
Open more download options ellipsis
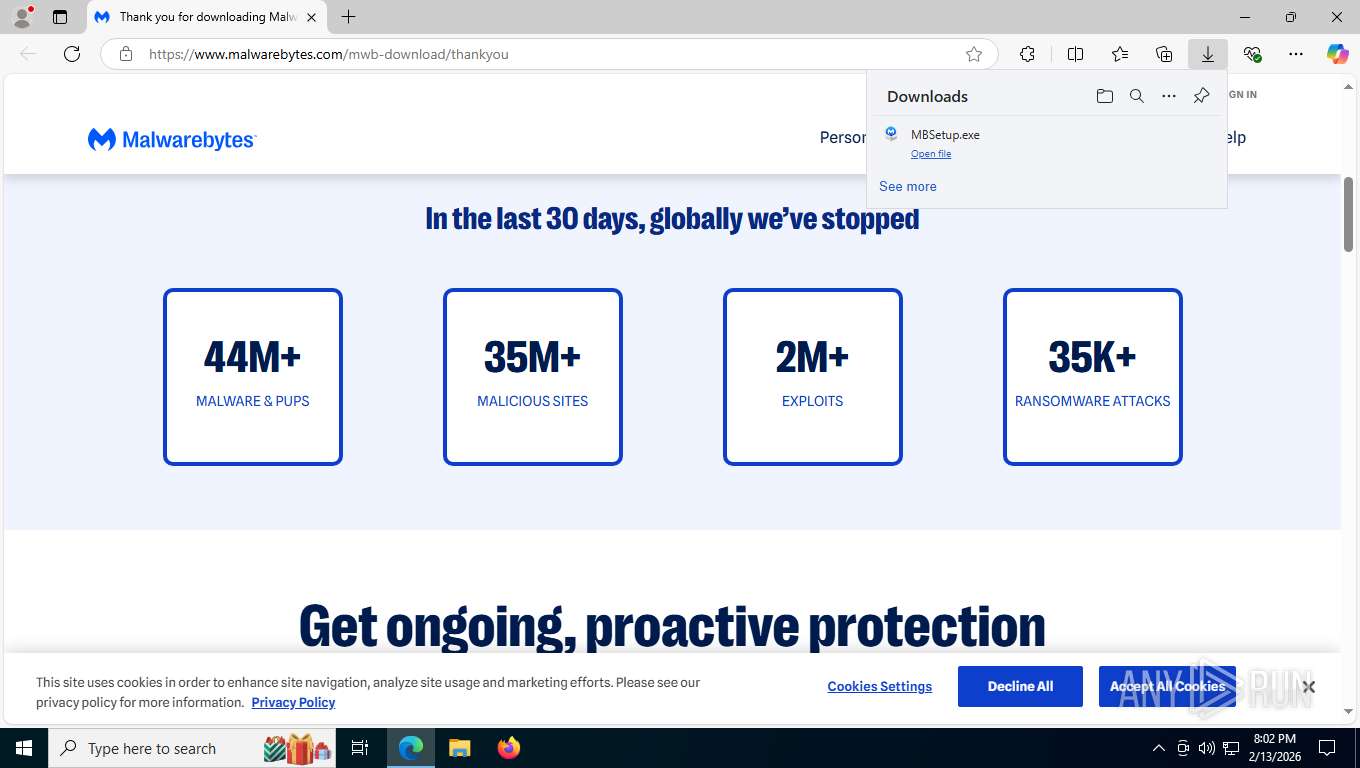(x=1169, y=96)
